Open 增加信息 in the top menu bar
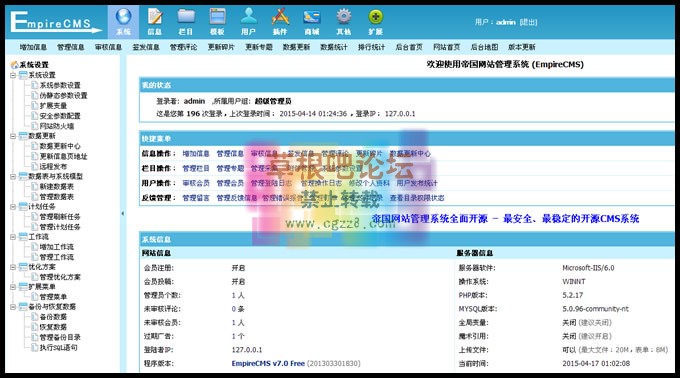 click(33, 47)
